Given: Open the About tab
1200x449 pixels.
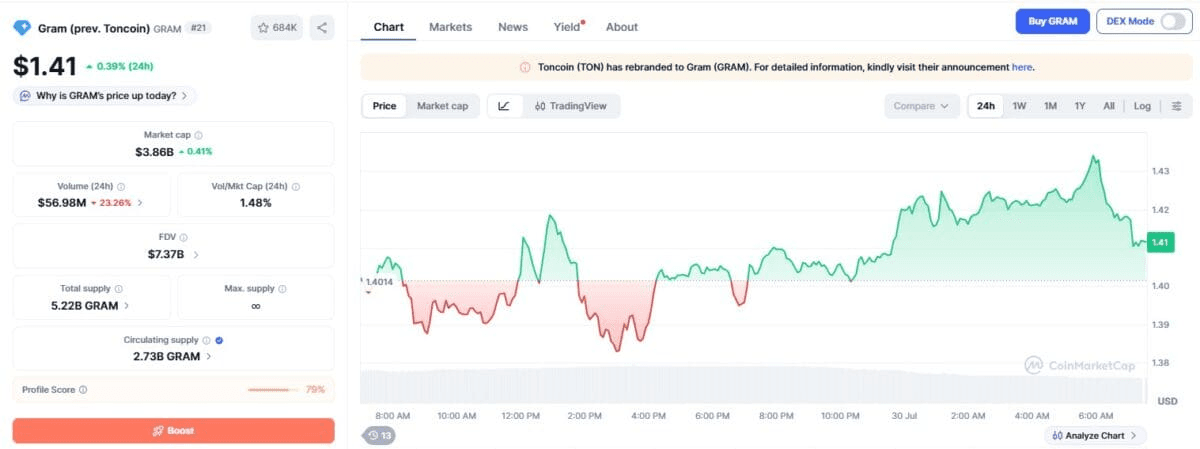Looking at the screenshot, I should click(x=621, y=27).
